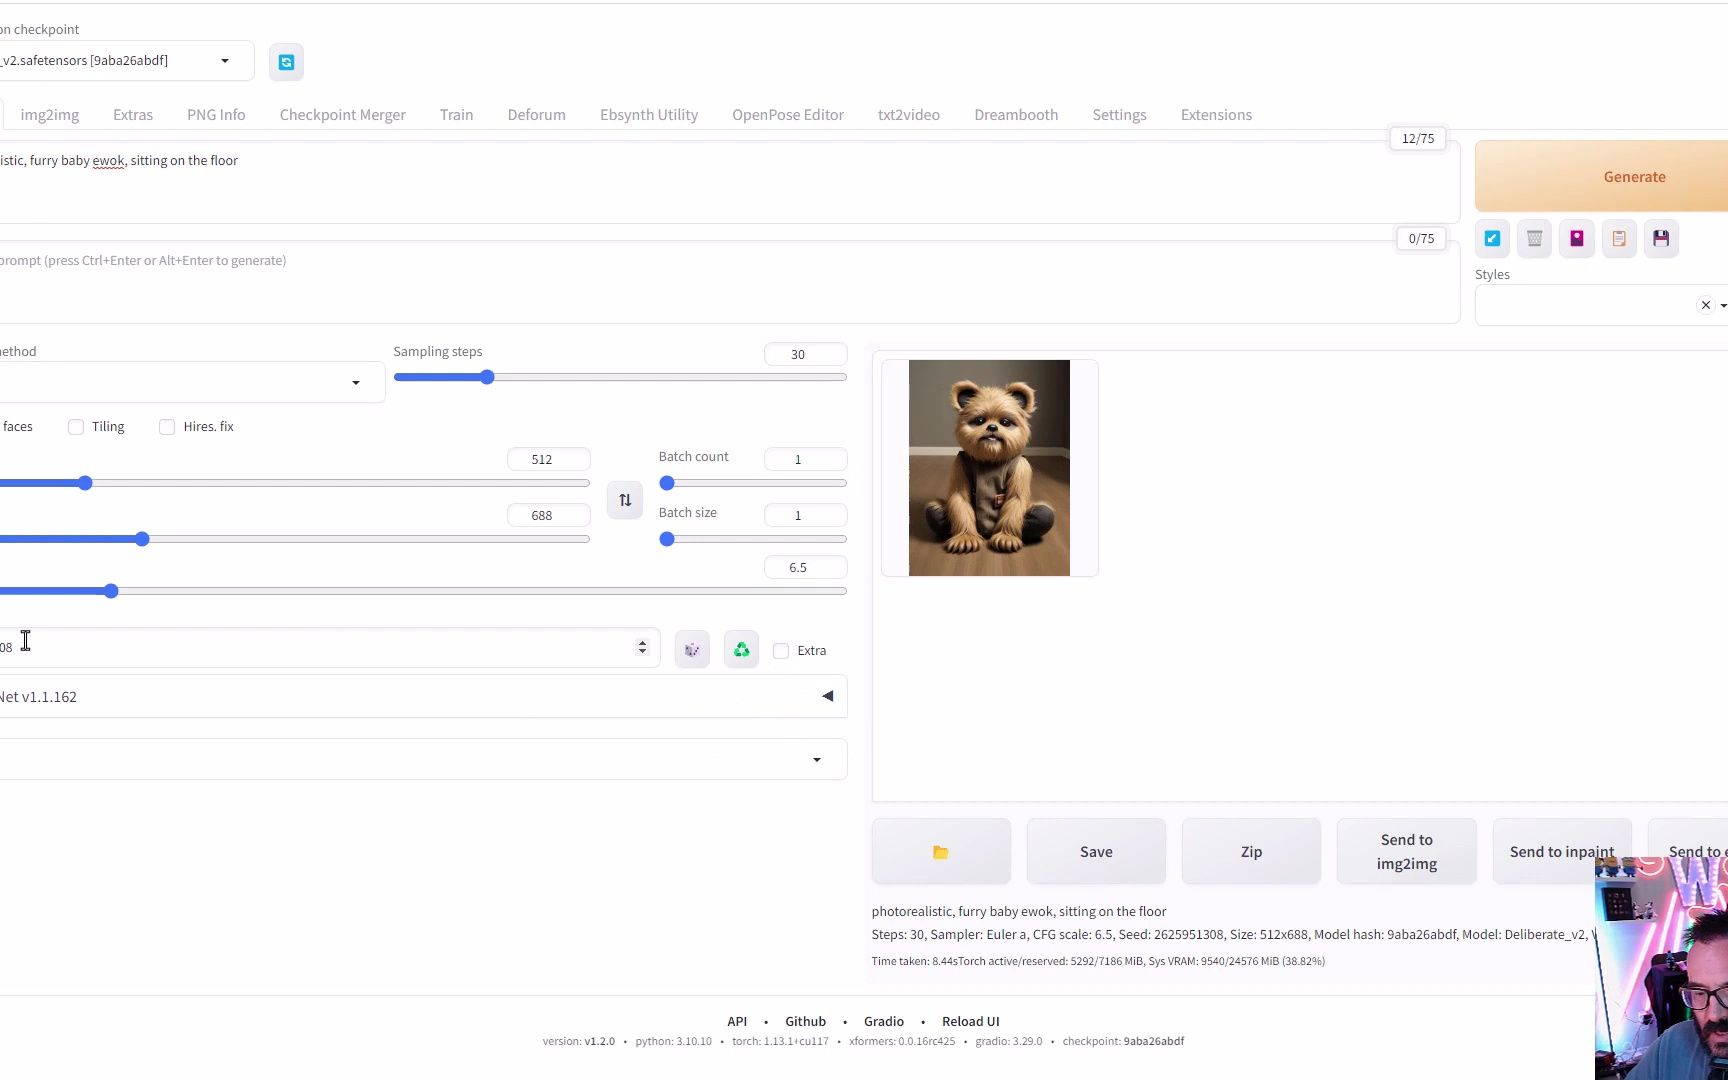Image resolution: width=1728 pixels, height=1080 pixels.
Task: Open the Extras tab
Action: pyautogui.click(x=133, y=115)
